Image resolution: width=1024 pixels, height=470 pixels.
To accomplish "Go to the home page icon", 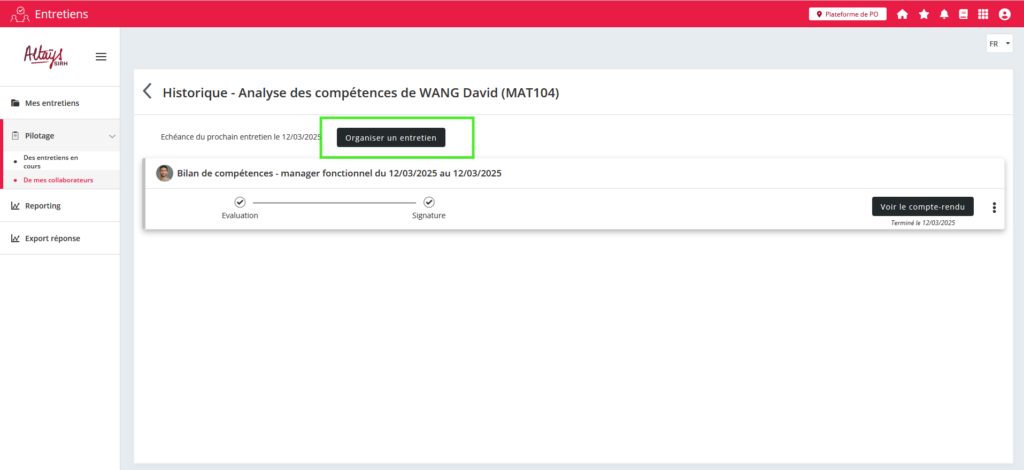I will pos(902,14).
